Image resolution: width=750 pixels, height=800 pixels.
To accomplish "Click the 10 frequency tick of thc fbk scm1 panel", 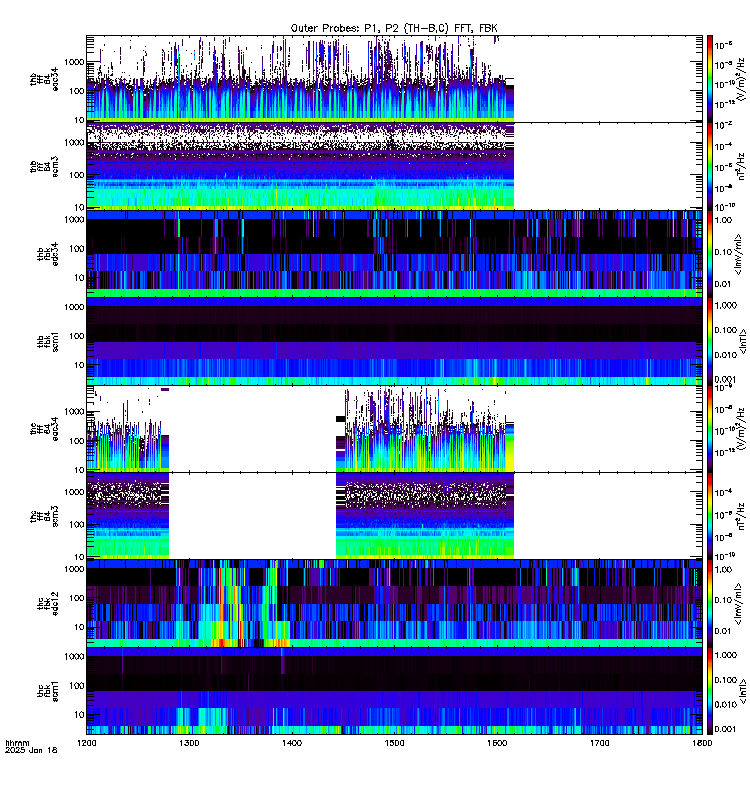I will click(79, 714).
